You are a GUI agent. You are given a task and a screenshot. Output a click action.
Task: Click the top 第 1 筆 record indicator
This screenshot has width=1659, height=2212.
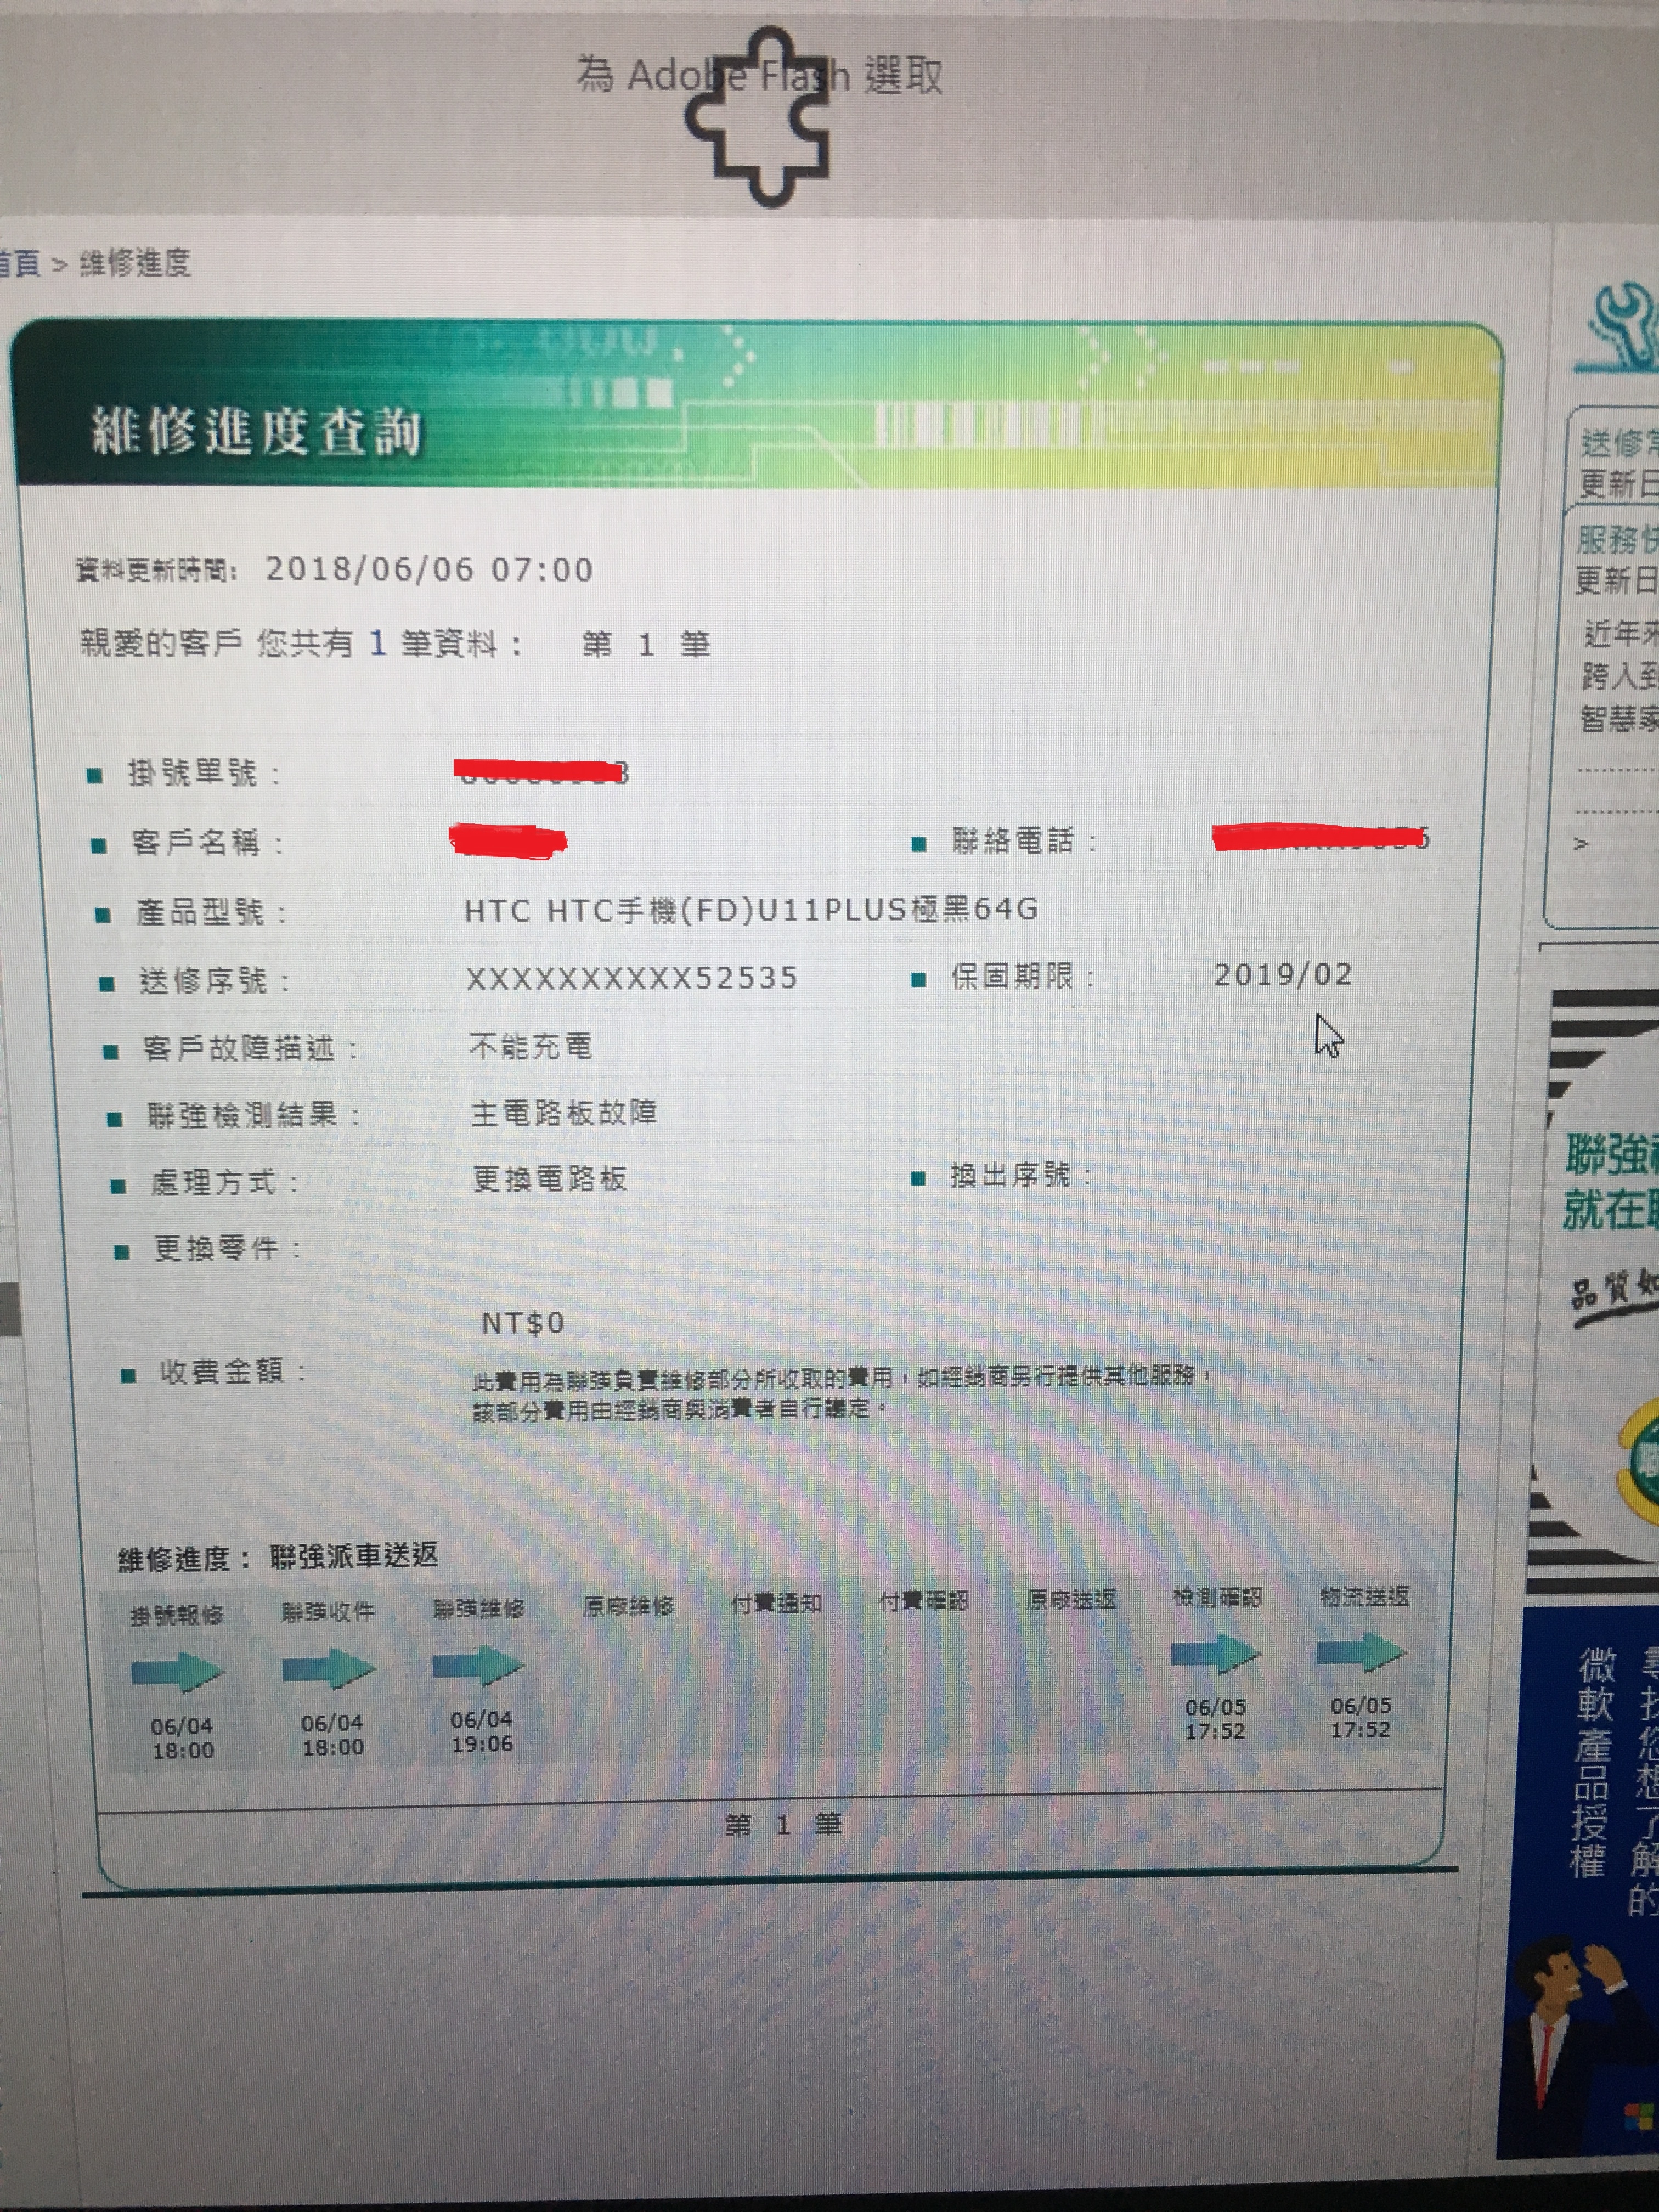point(646,644)
